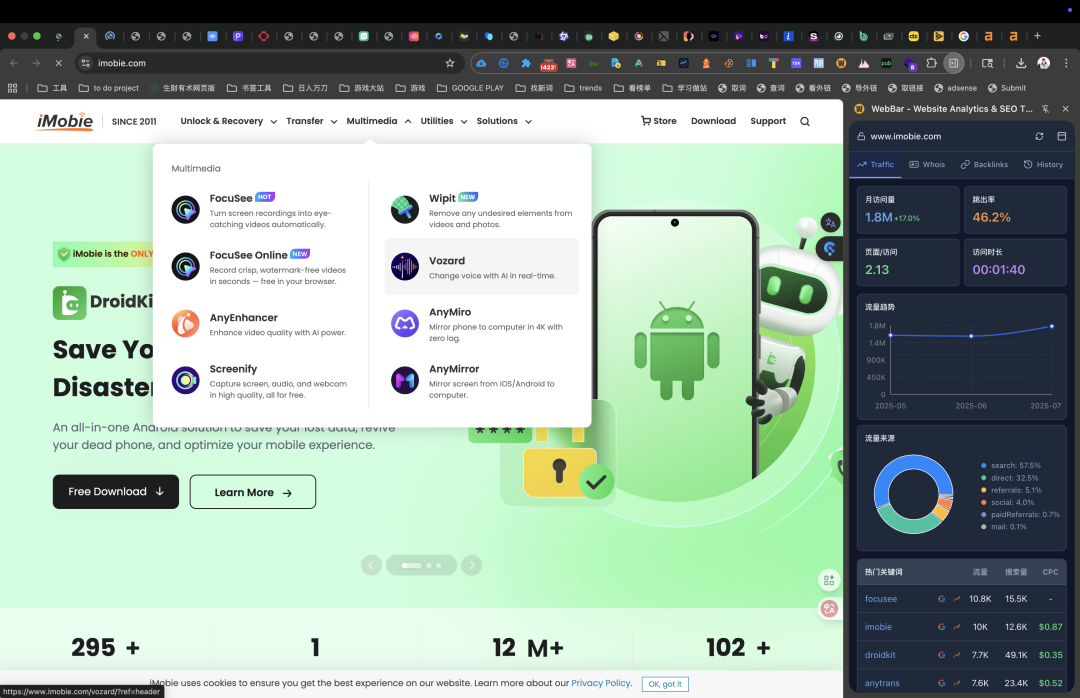Switch to the Whois tab
Viewport: 1080px width, 698px height.
927,165
